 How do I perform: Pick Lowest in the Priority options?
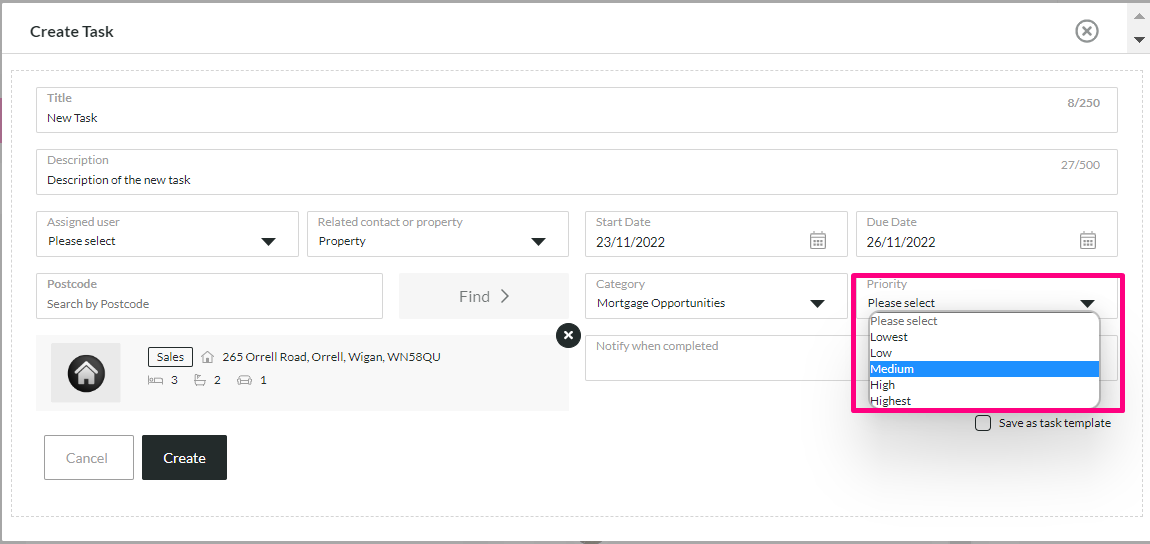pyautogui.click(x=984, y=337)
